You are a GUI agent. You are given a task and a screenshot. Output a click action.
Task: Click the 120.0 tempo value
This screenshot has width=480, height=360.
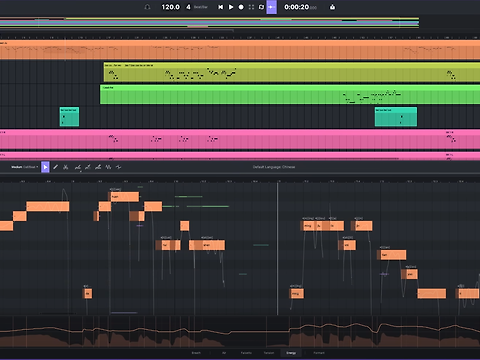tap(170, 7)
